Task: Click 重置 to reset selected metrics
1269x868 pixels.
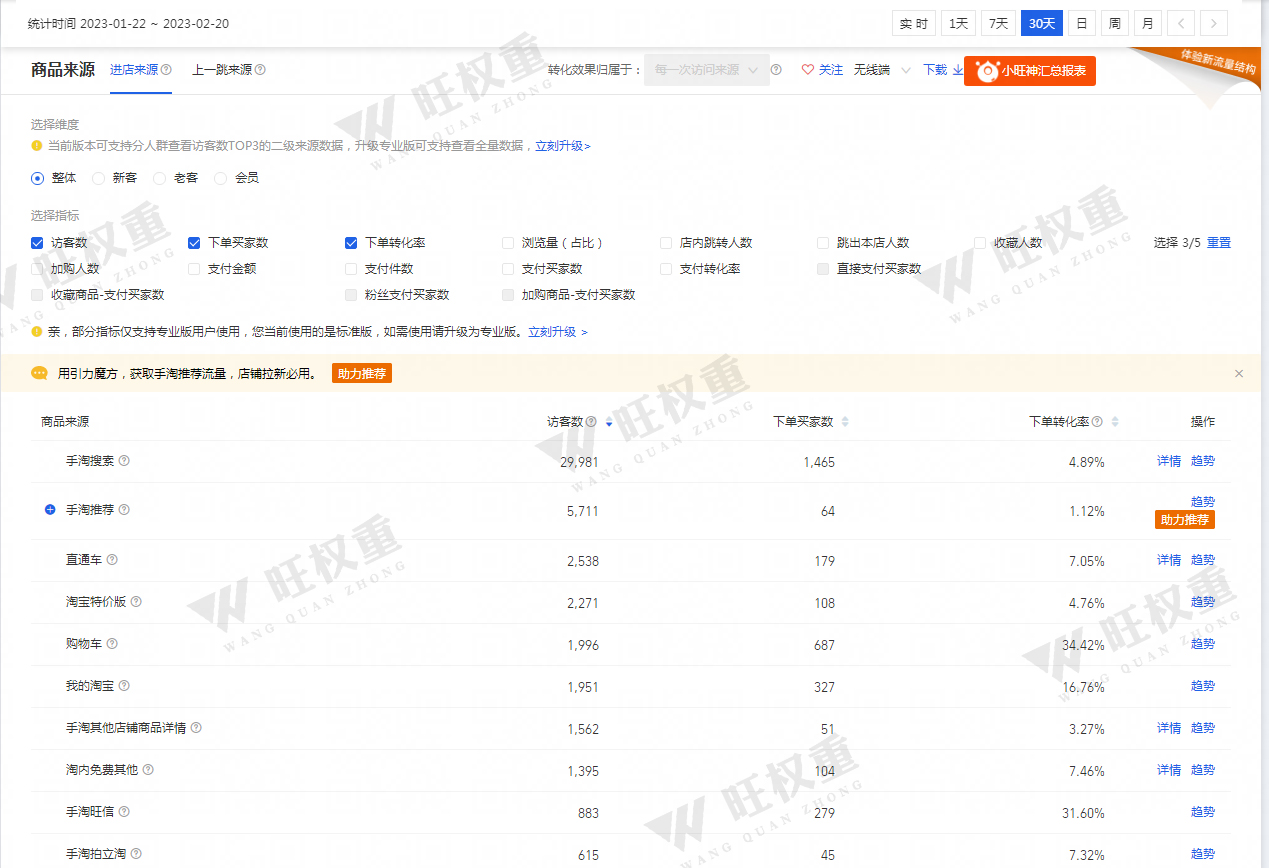Action: click(1219, 243)
